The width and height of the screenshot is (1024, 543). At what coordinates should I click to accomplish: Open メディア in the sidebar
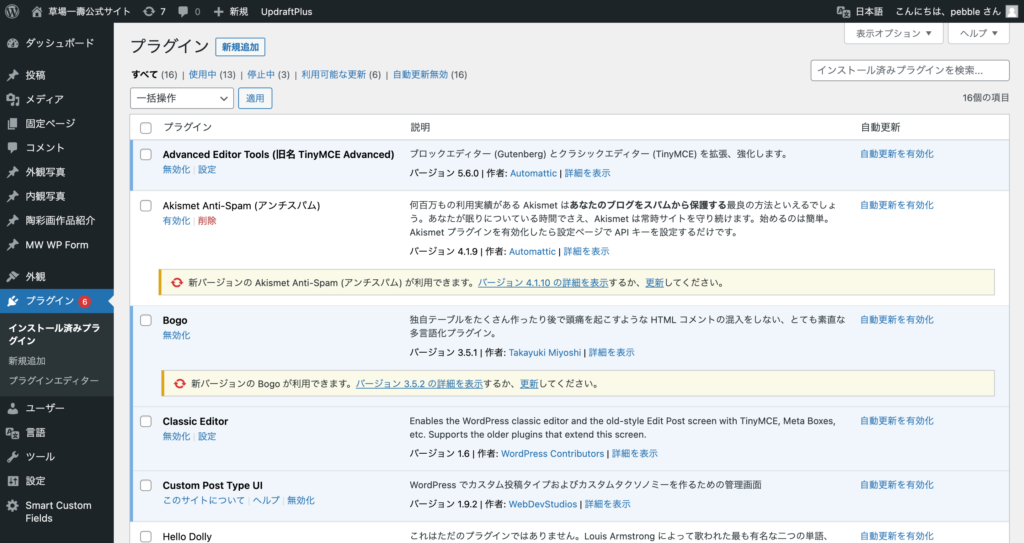[44, 99]
